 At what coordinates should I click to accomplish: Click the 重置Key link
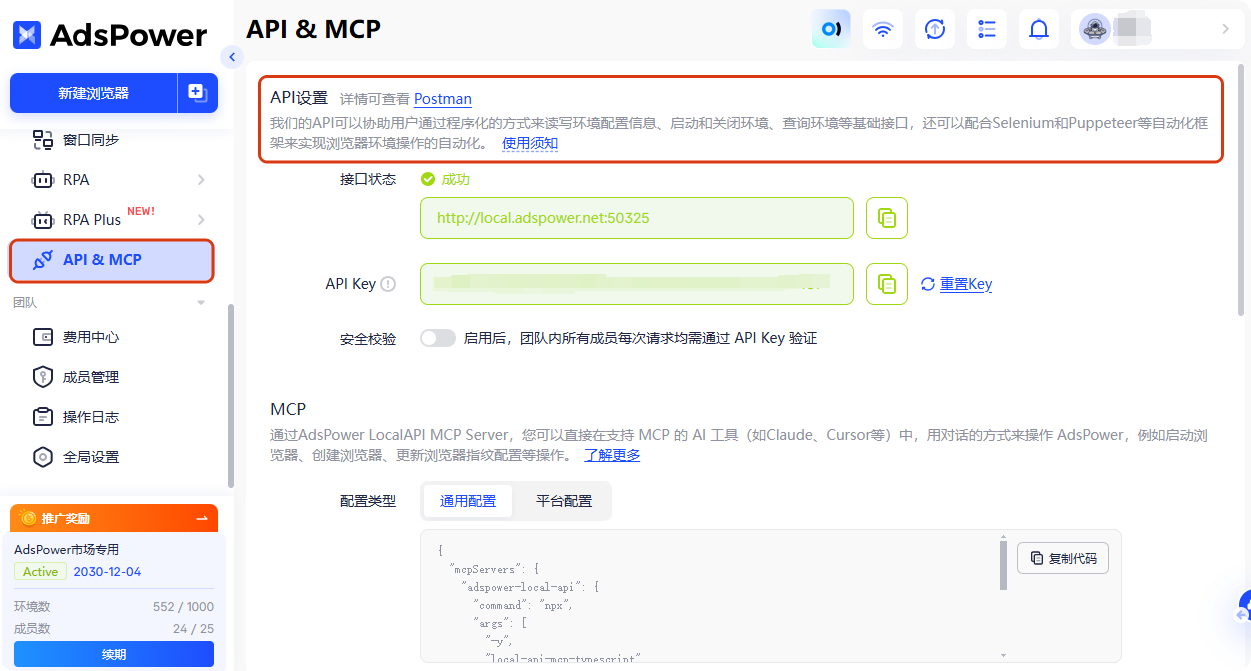pyautogui.click(x=966, y=284)
